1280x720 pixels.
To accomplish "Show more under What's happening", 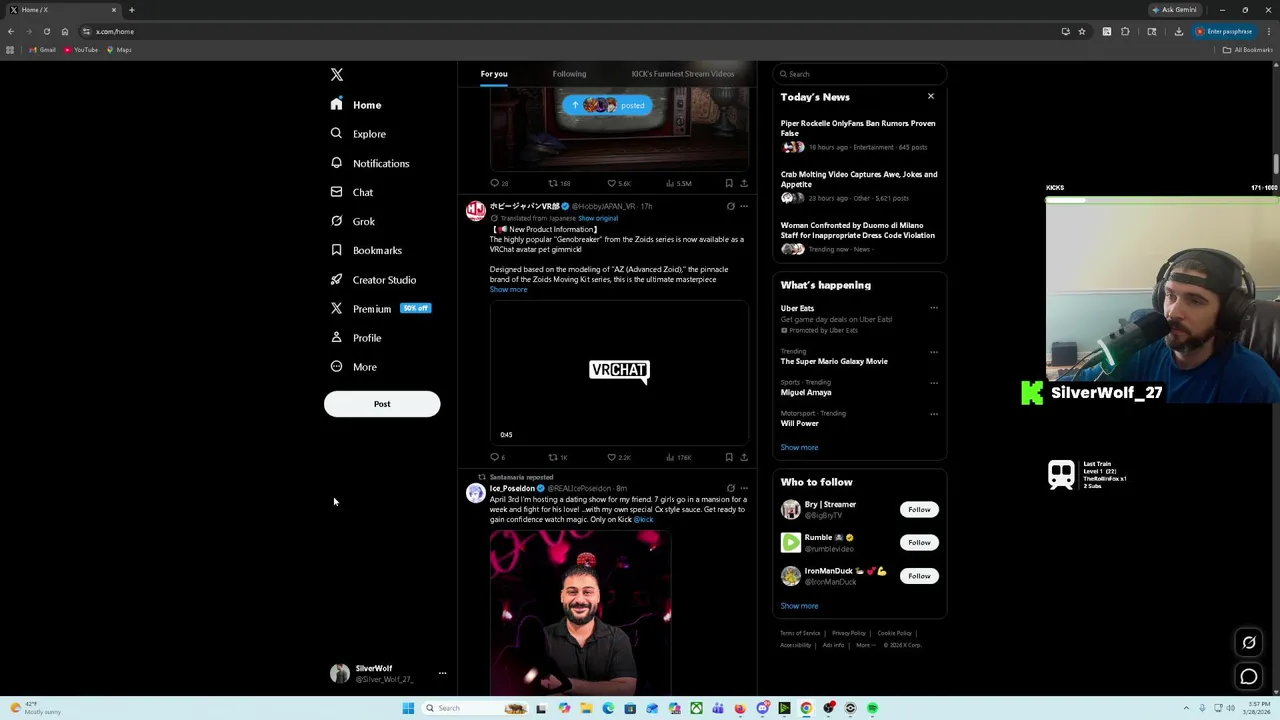I will pyautogui.click(x=799, y=448).
